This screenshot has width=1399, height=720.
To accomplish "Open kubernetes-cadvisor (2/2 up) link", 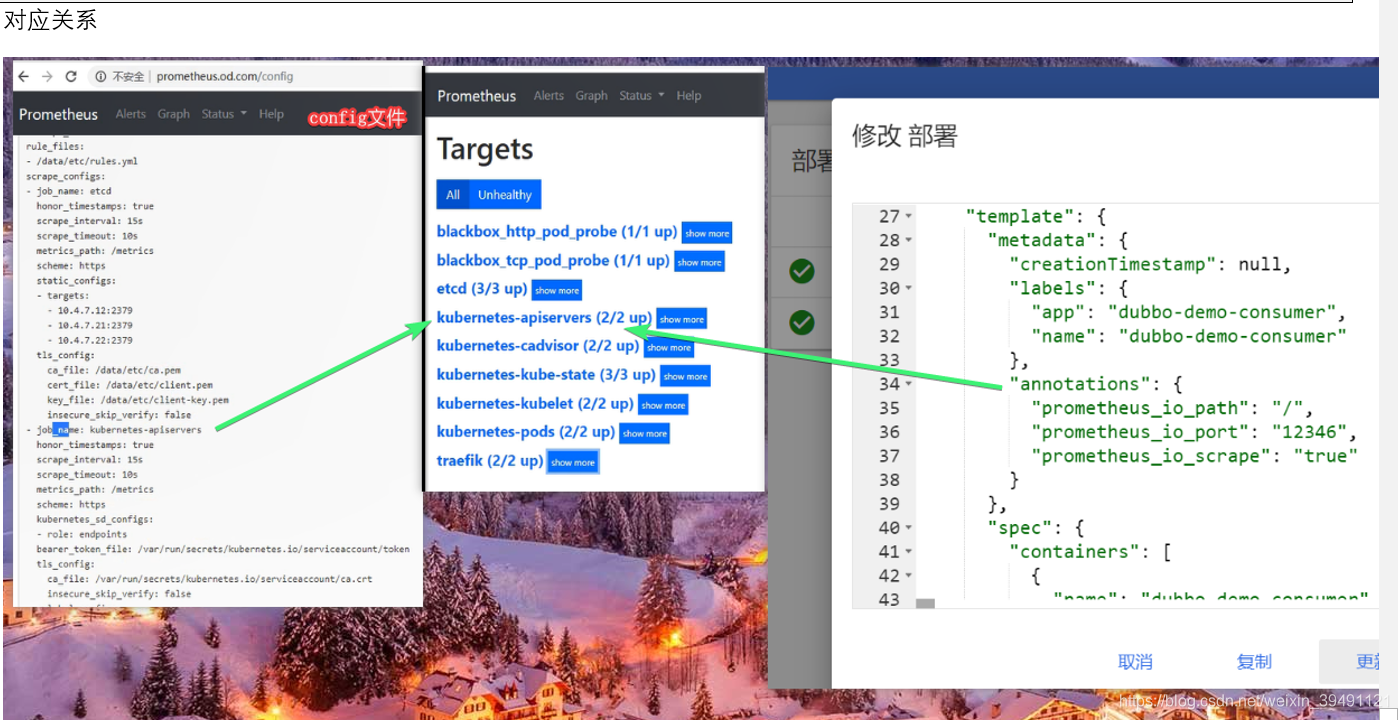I will (x=538, y=346).
